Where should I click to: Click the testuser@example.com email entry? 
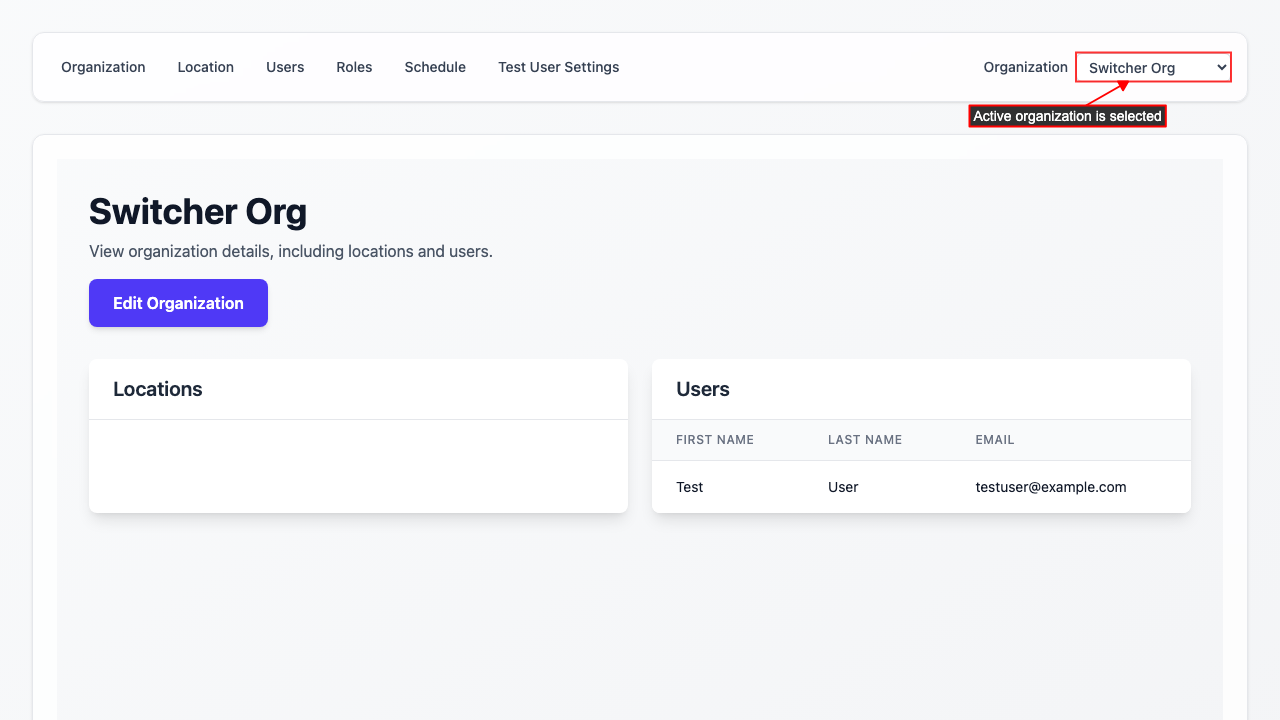[x=1050, y=487]
